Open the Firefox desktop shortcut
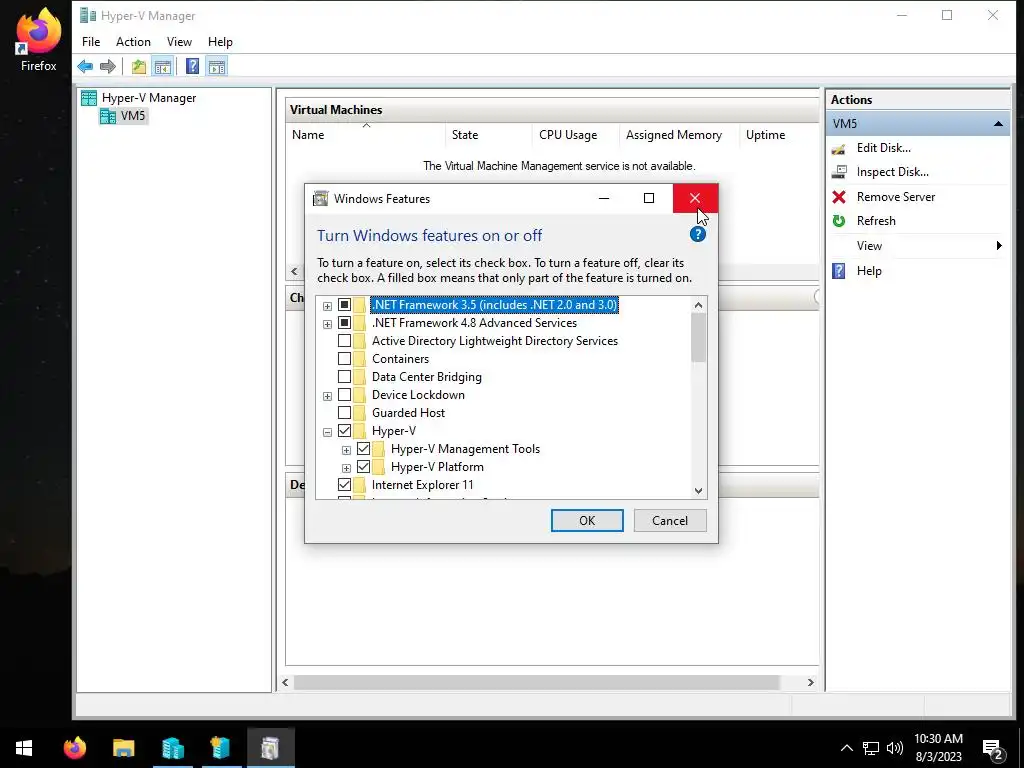1024x768 pixels. [38, 39]
